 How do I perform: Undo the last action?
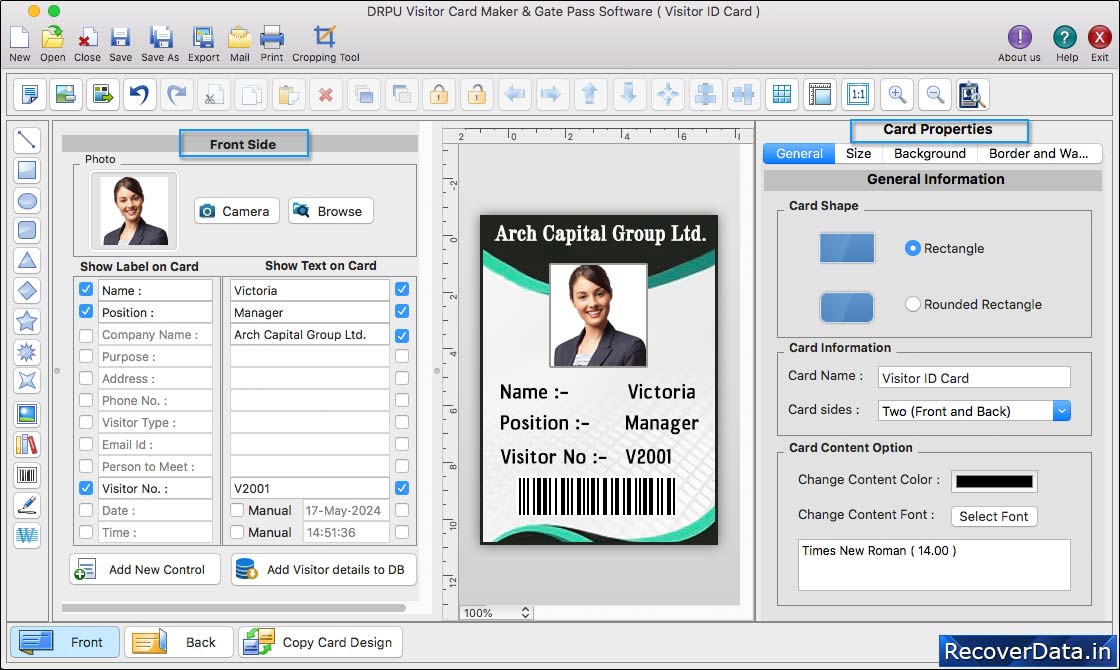tap(139, 94)
